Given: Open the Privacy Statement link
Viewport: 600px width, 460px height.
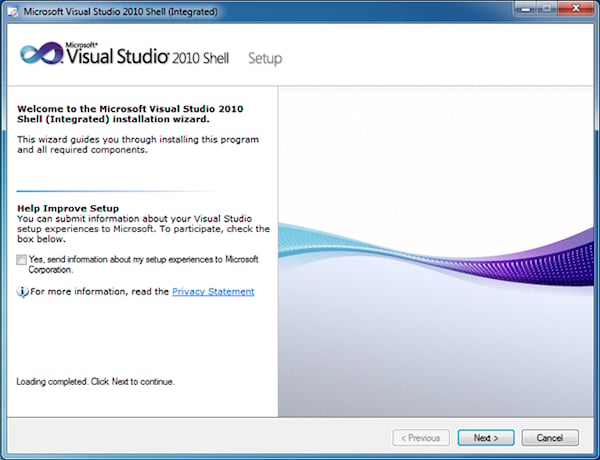Looking at the screenshot, I should (x=213, y=292).
